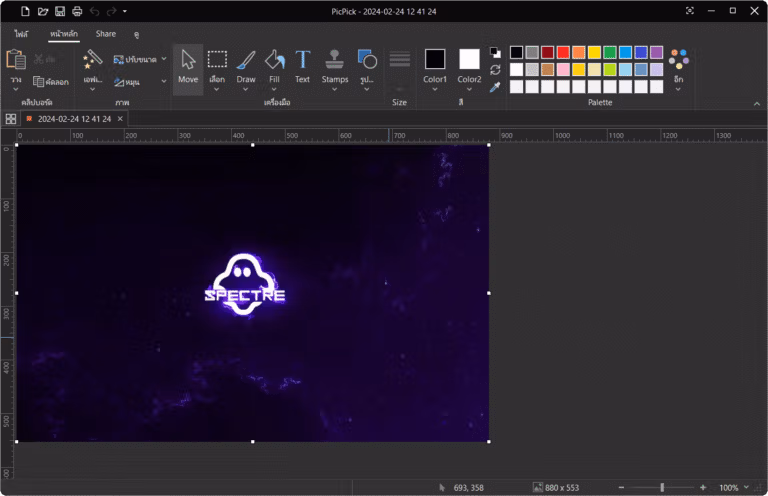Save the image with the floppy disk icon
Screen dimensions: 768x496
(60, 11)
